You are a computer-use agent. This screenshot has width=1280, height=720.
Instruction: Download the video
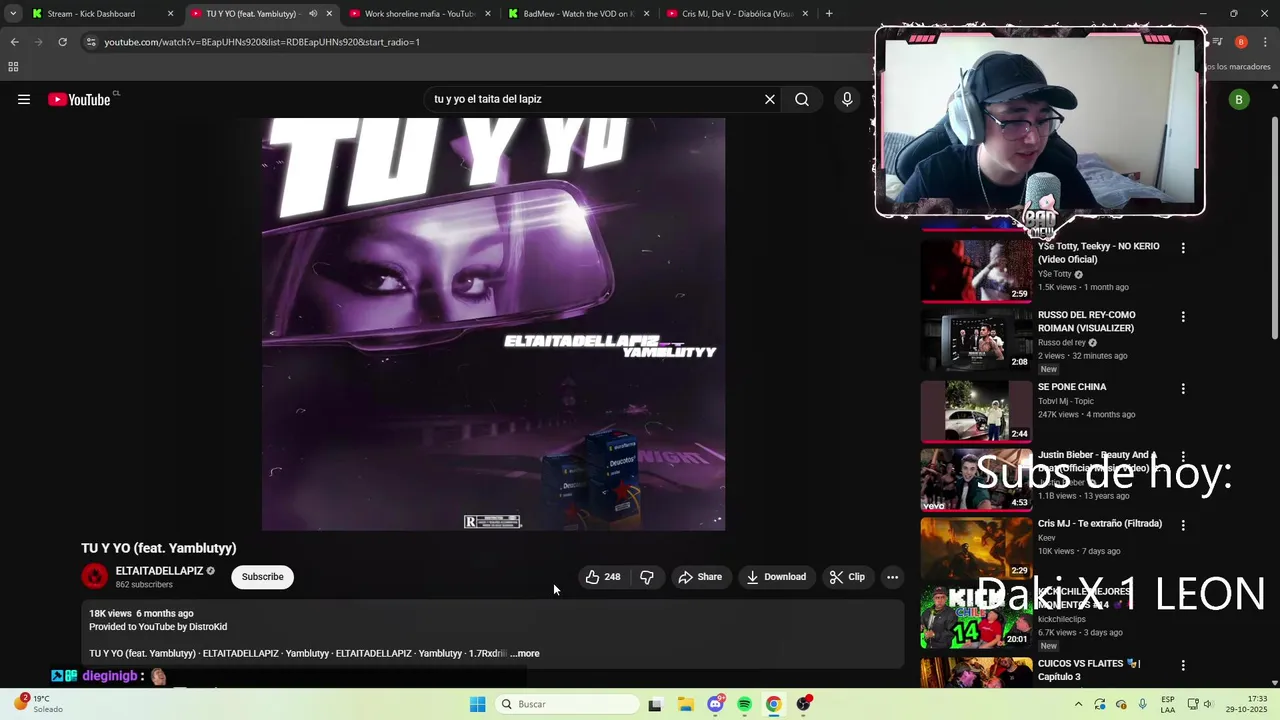click(x=776, y=577)
